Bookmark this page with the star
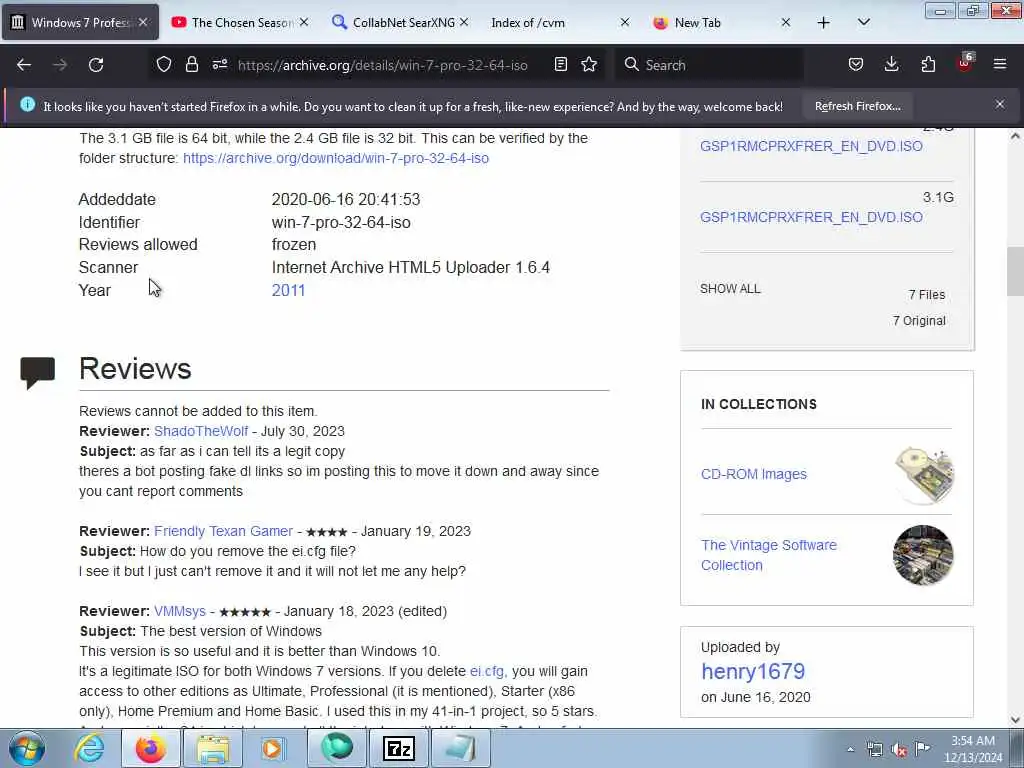 coord(589,64)
